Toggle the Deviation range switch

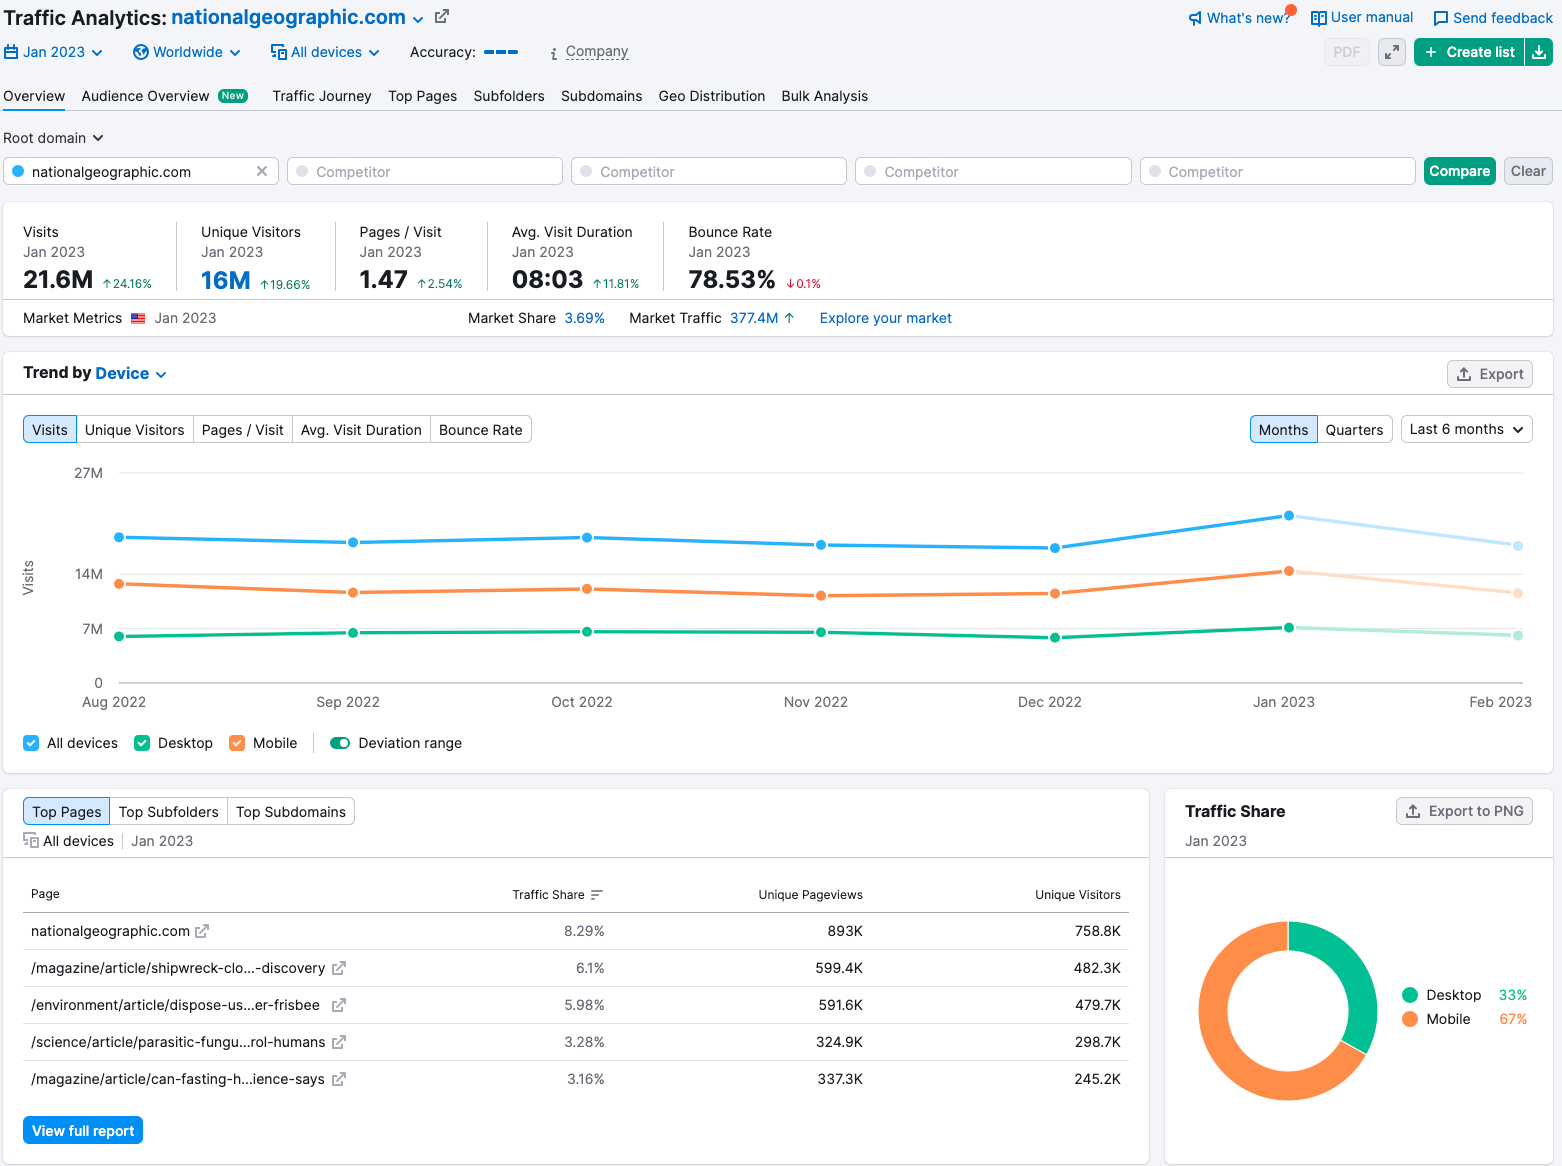340,743
